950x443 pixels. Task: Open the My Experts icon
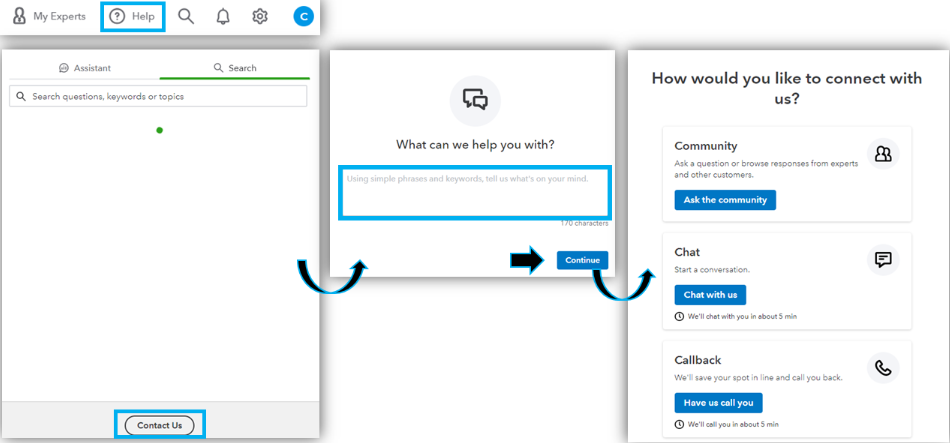click(x=19, y=16)
